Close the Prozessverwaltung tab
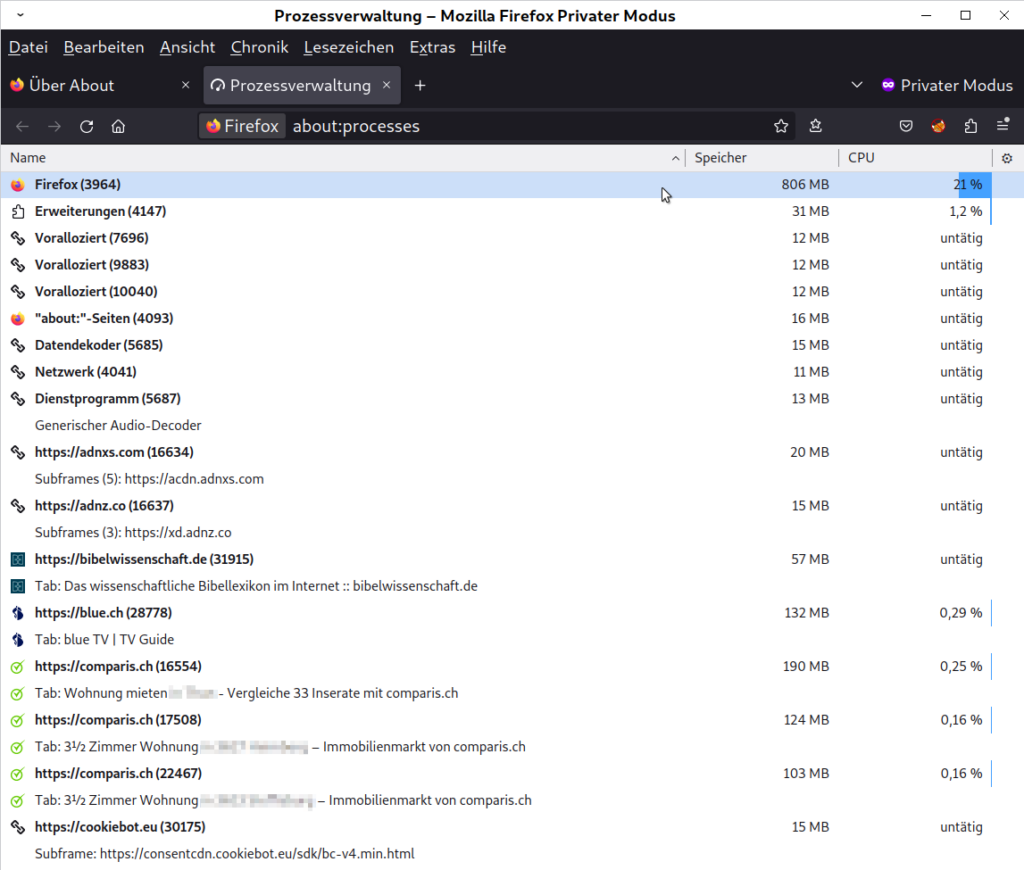Screen dimensions: 1024x870 [387, 86]
